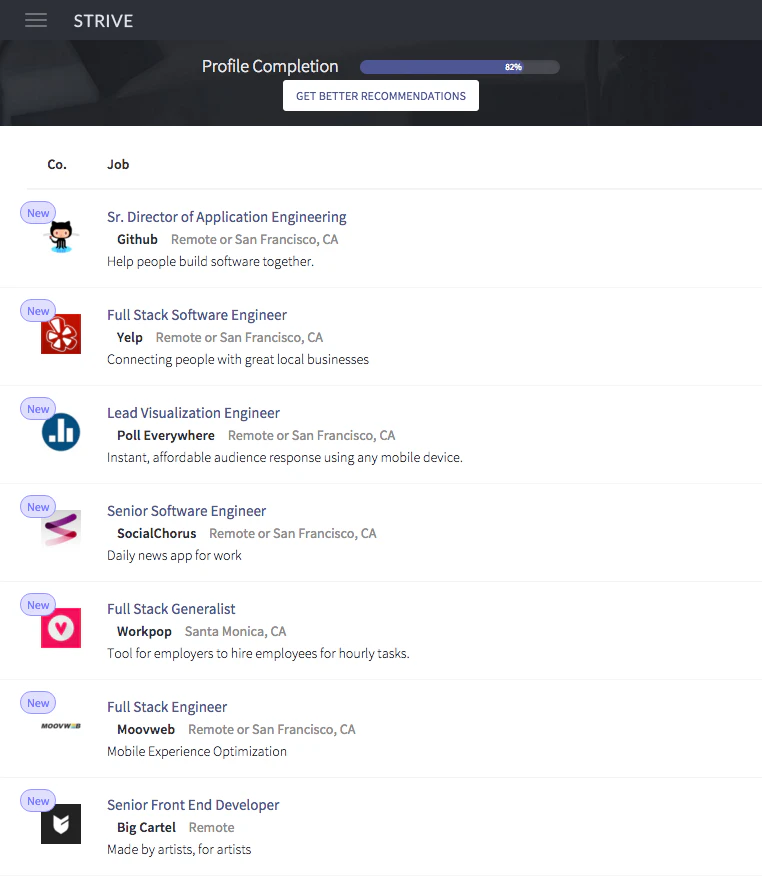Click 'Tool for employers to hire employees' description
The width and height of the screenshot is (762, 885).
pos(259,654)
